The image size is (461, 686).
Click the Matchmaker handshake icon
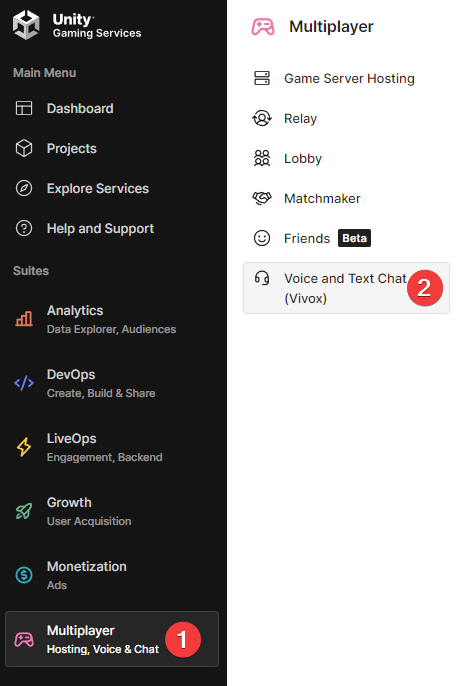pos(262,198)
